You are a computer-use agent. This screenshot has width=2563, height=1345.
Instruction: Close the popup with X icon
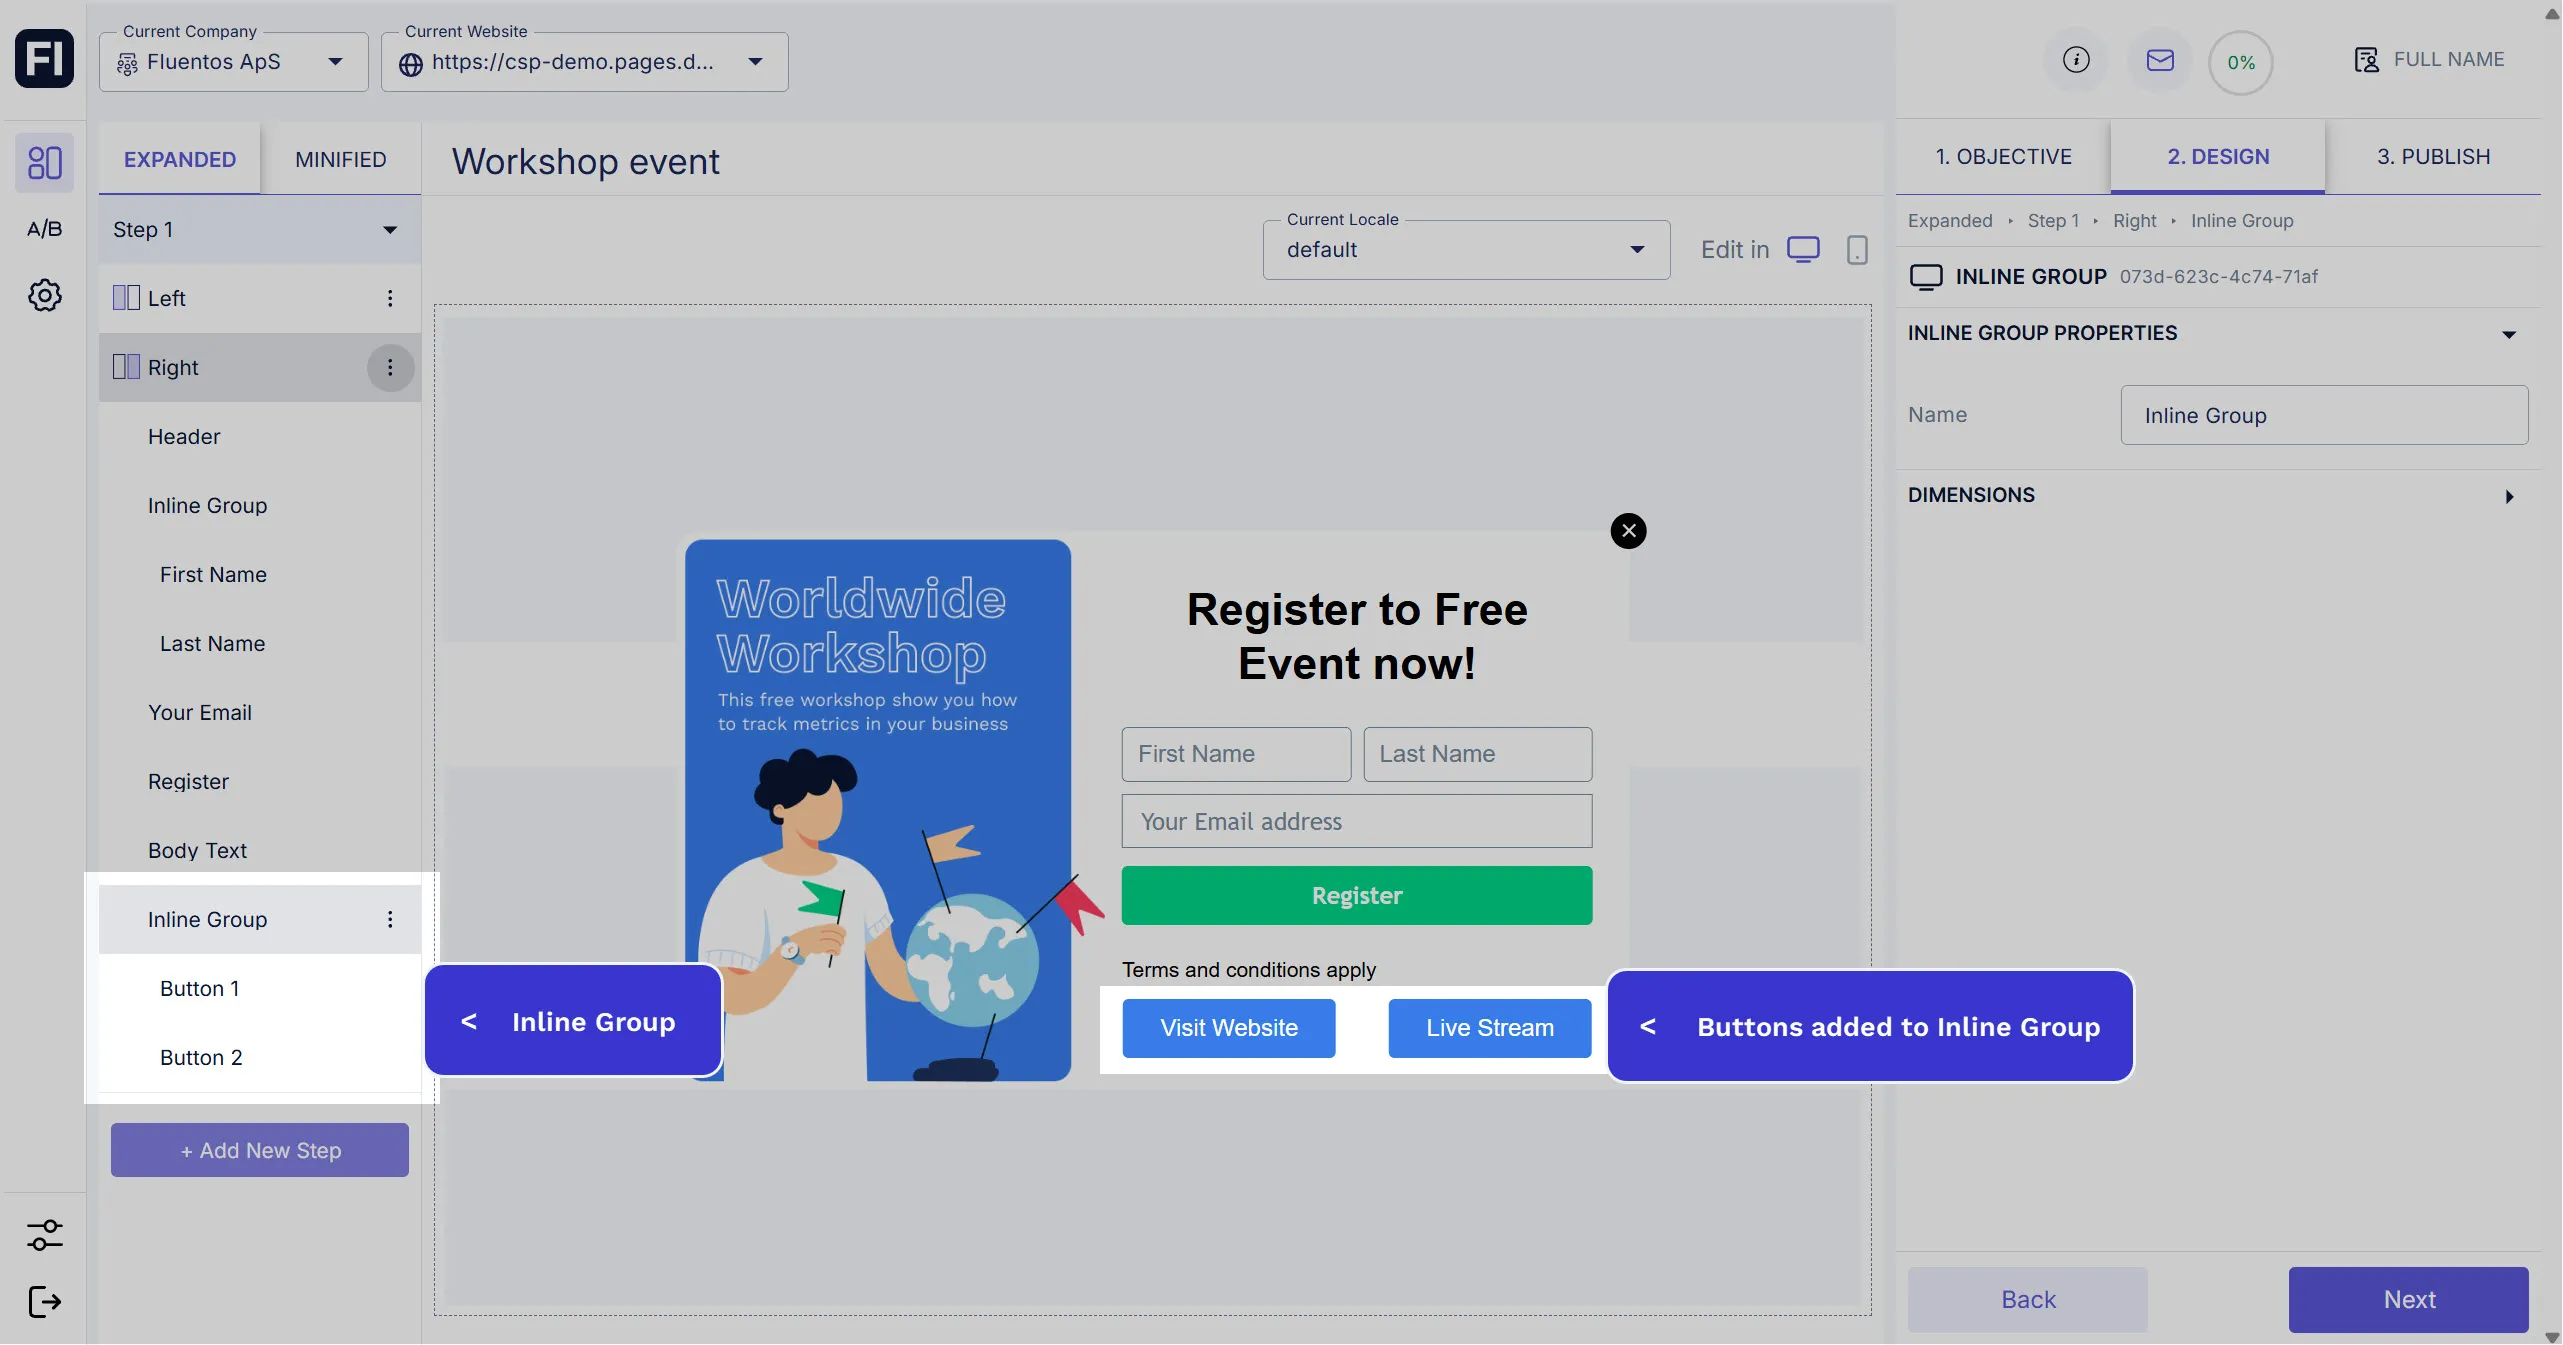point(1628,531)
